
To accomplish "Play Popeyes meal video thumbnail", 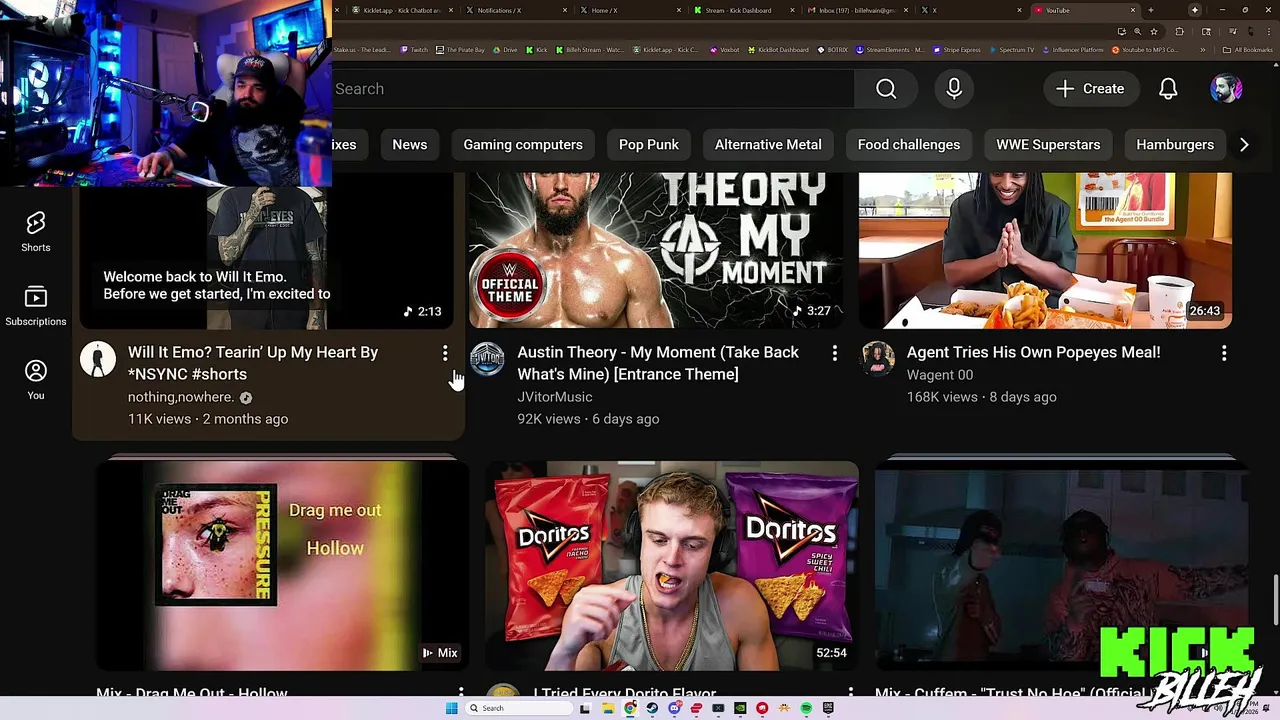I will pos(1045,250).
